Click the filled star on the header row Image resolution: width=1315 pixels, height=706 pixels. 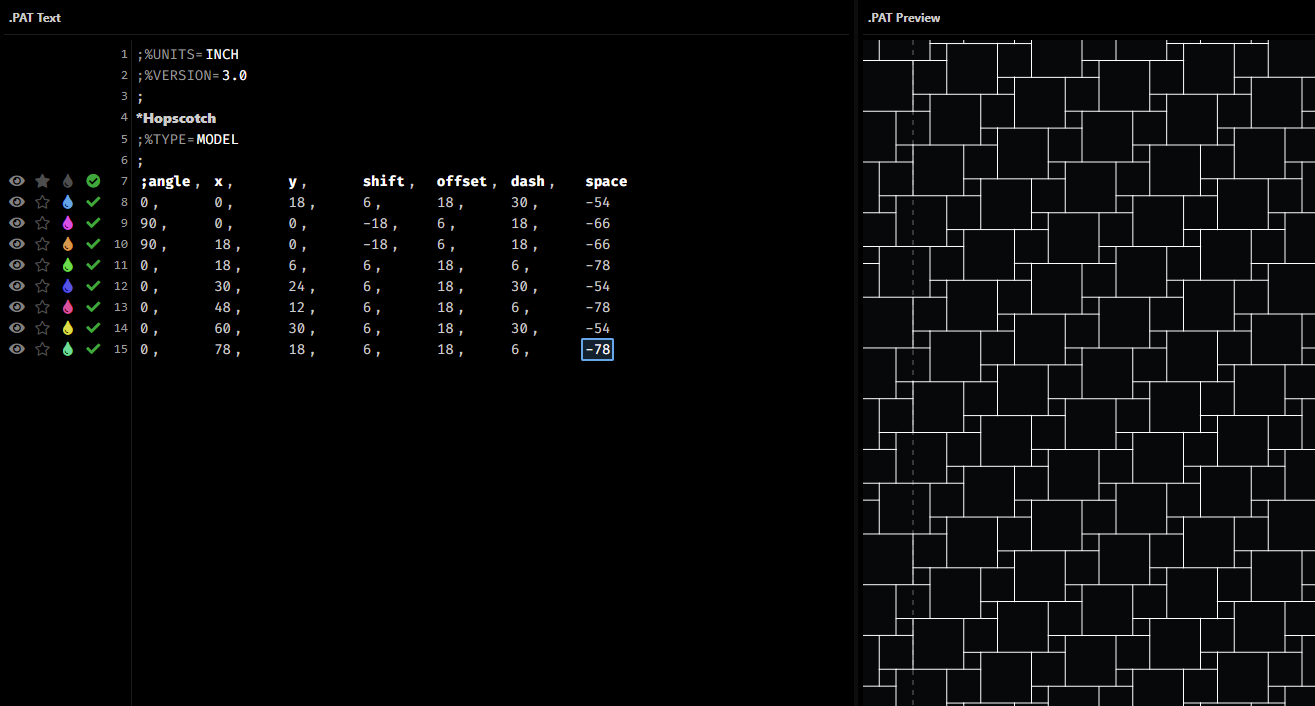pos(42,181)
